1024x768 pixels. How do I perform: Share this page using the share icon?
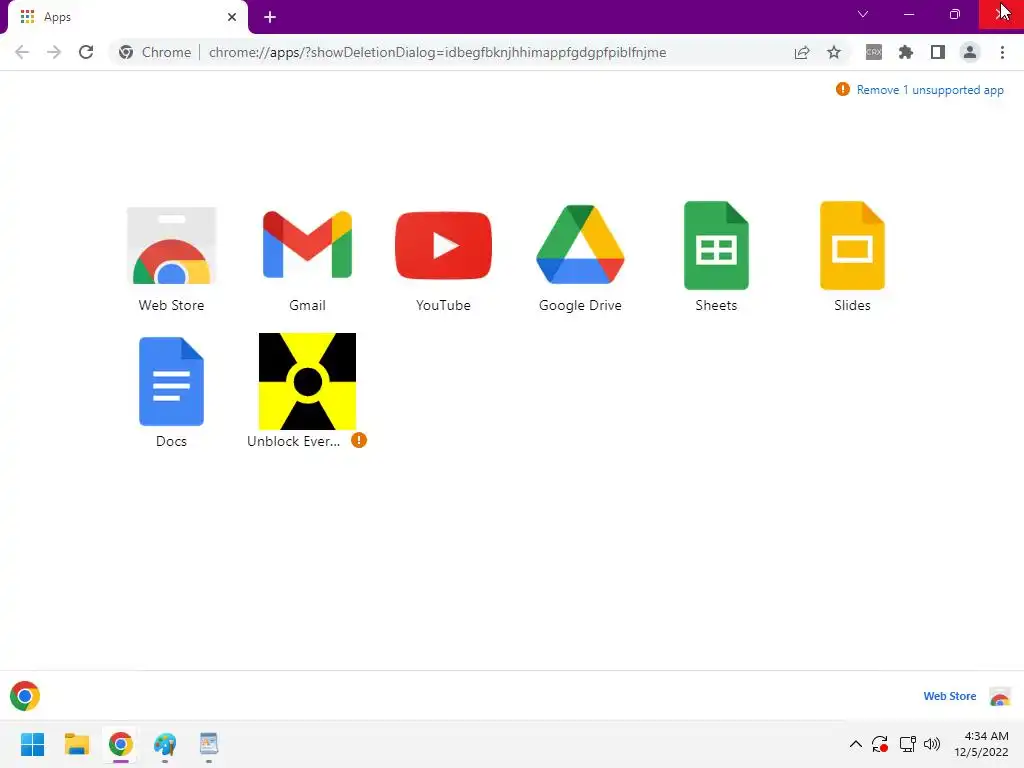802,52
